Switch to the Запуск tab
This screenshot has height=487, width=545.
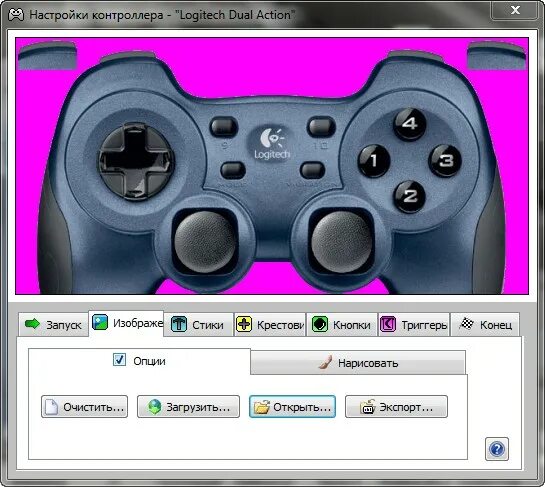pyautogui.click(x=54, y=325)
